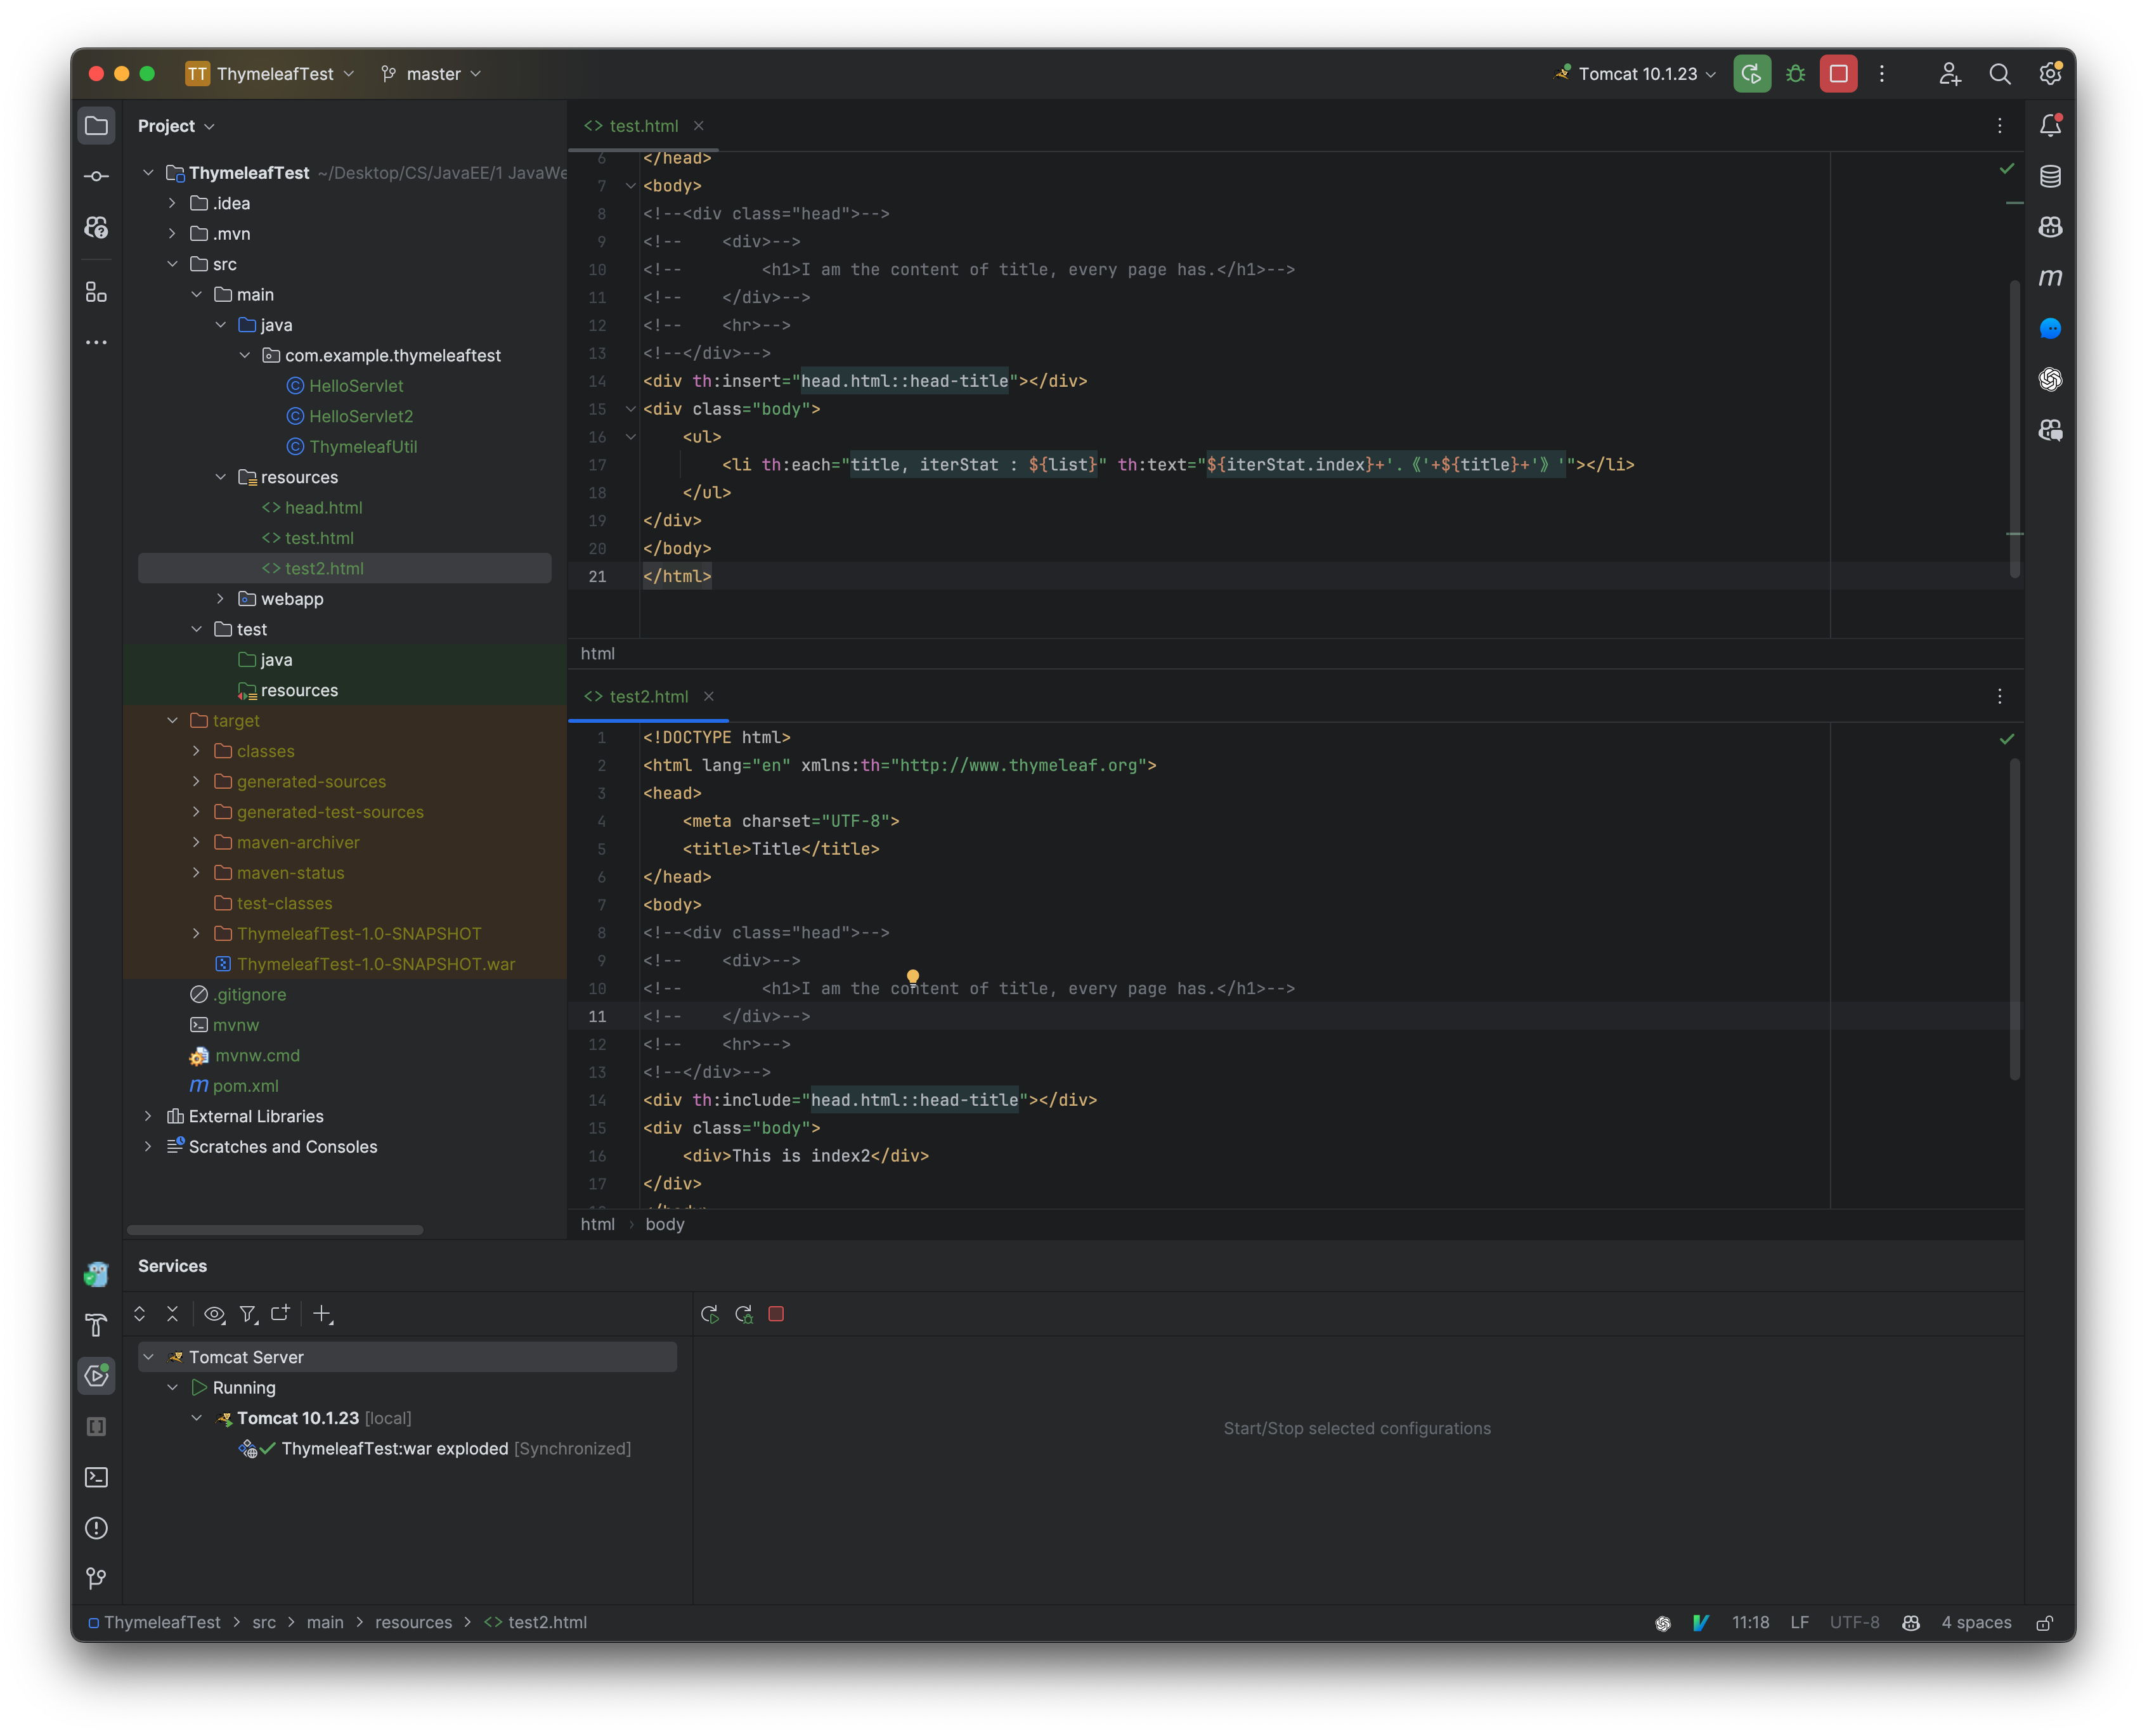Collapse the Tomcat Server services node
This screenshot has width=2147, height=1736.
point(148,1357)
